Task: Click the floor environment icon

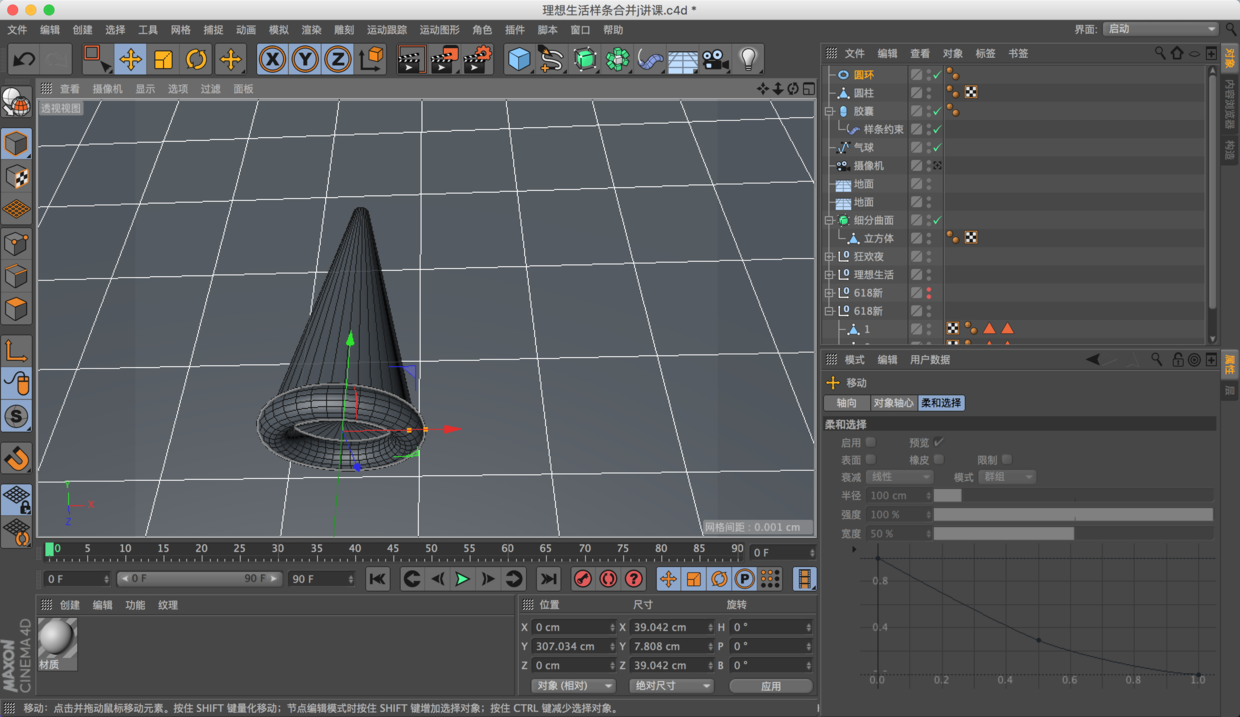Action: (683, 60)
